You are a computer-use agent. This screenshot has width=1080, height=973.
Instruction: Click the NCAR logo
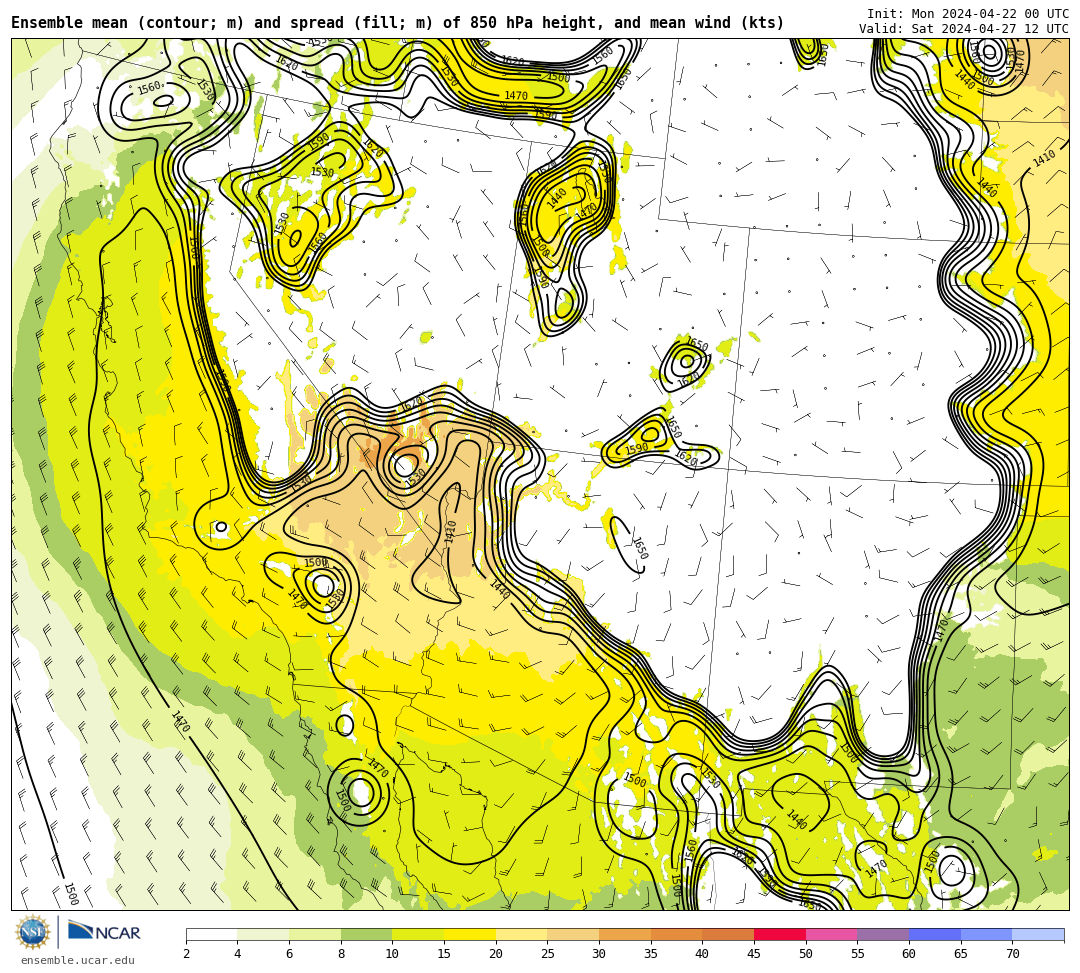104,932
